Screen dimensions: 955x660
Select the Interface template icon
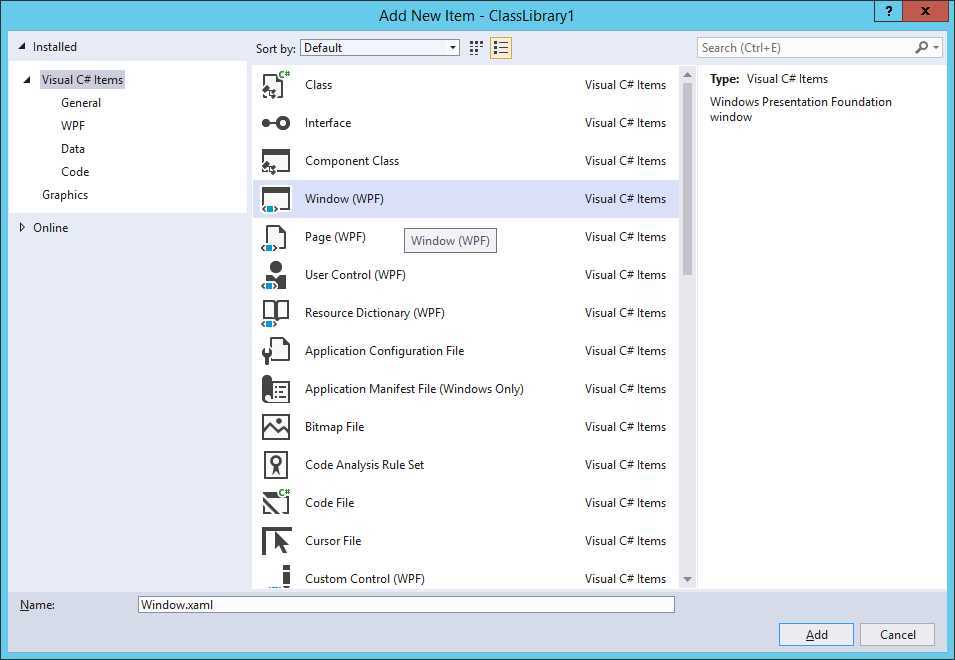[x=276, y=123]
